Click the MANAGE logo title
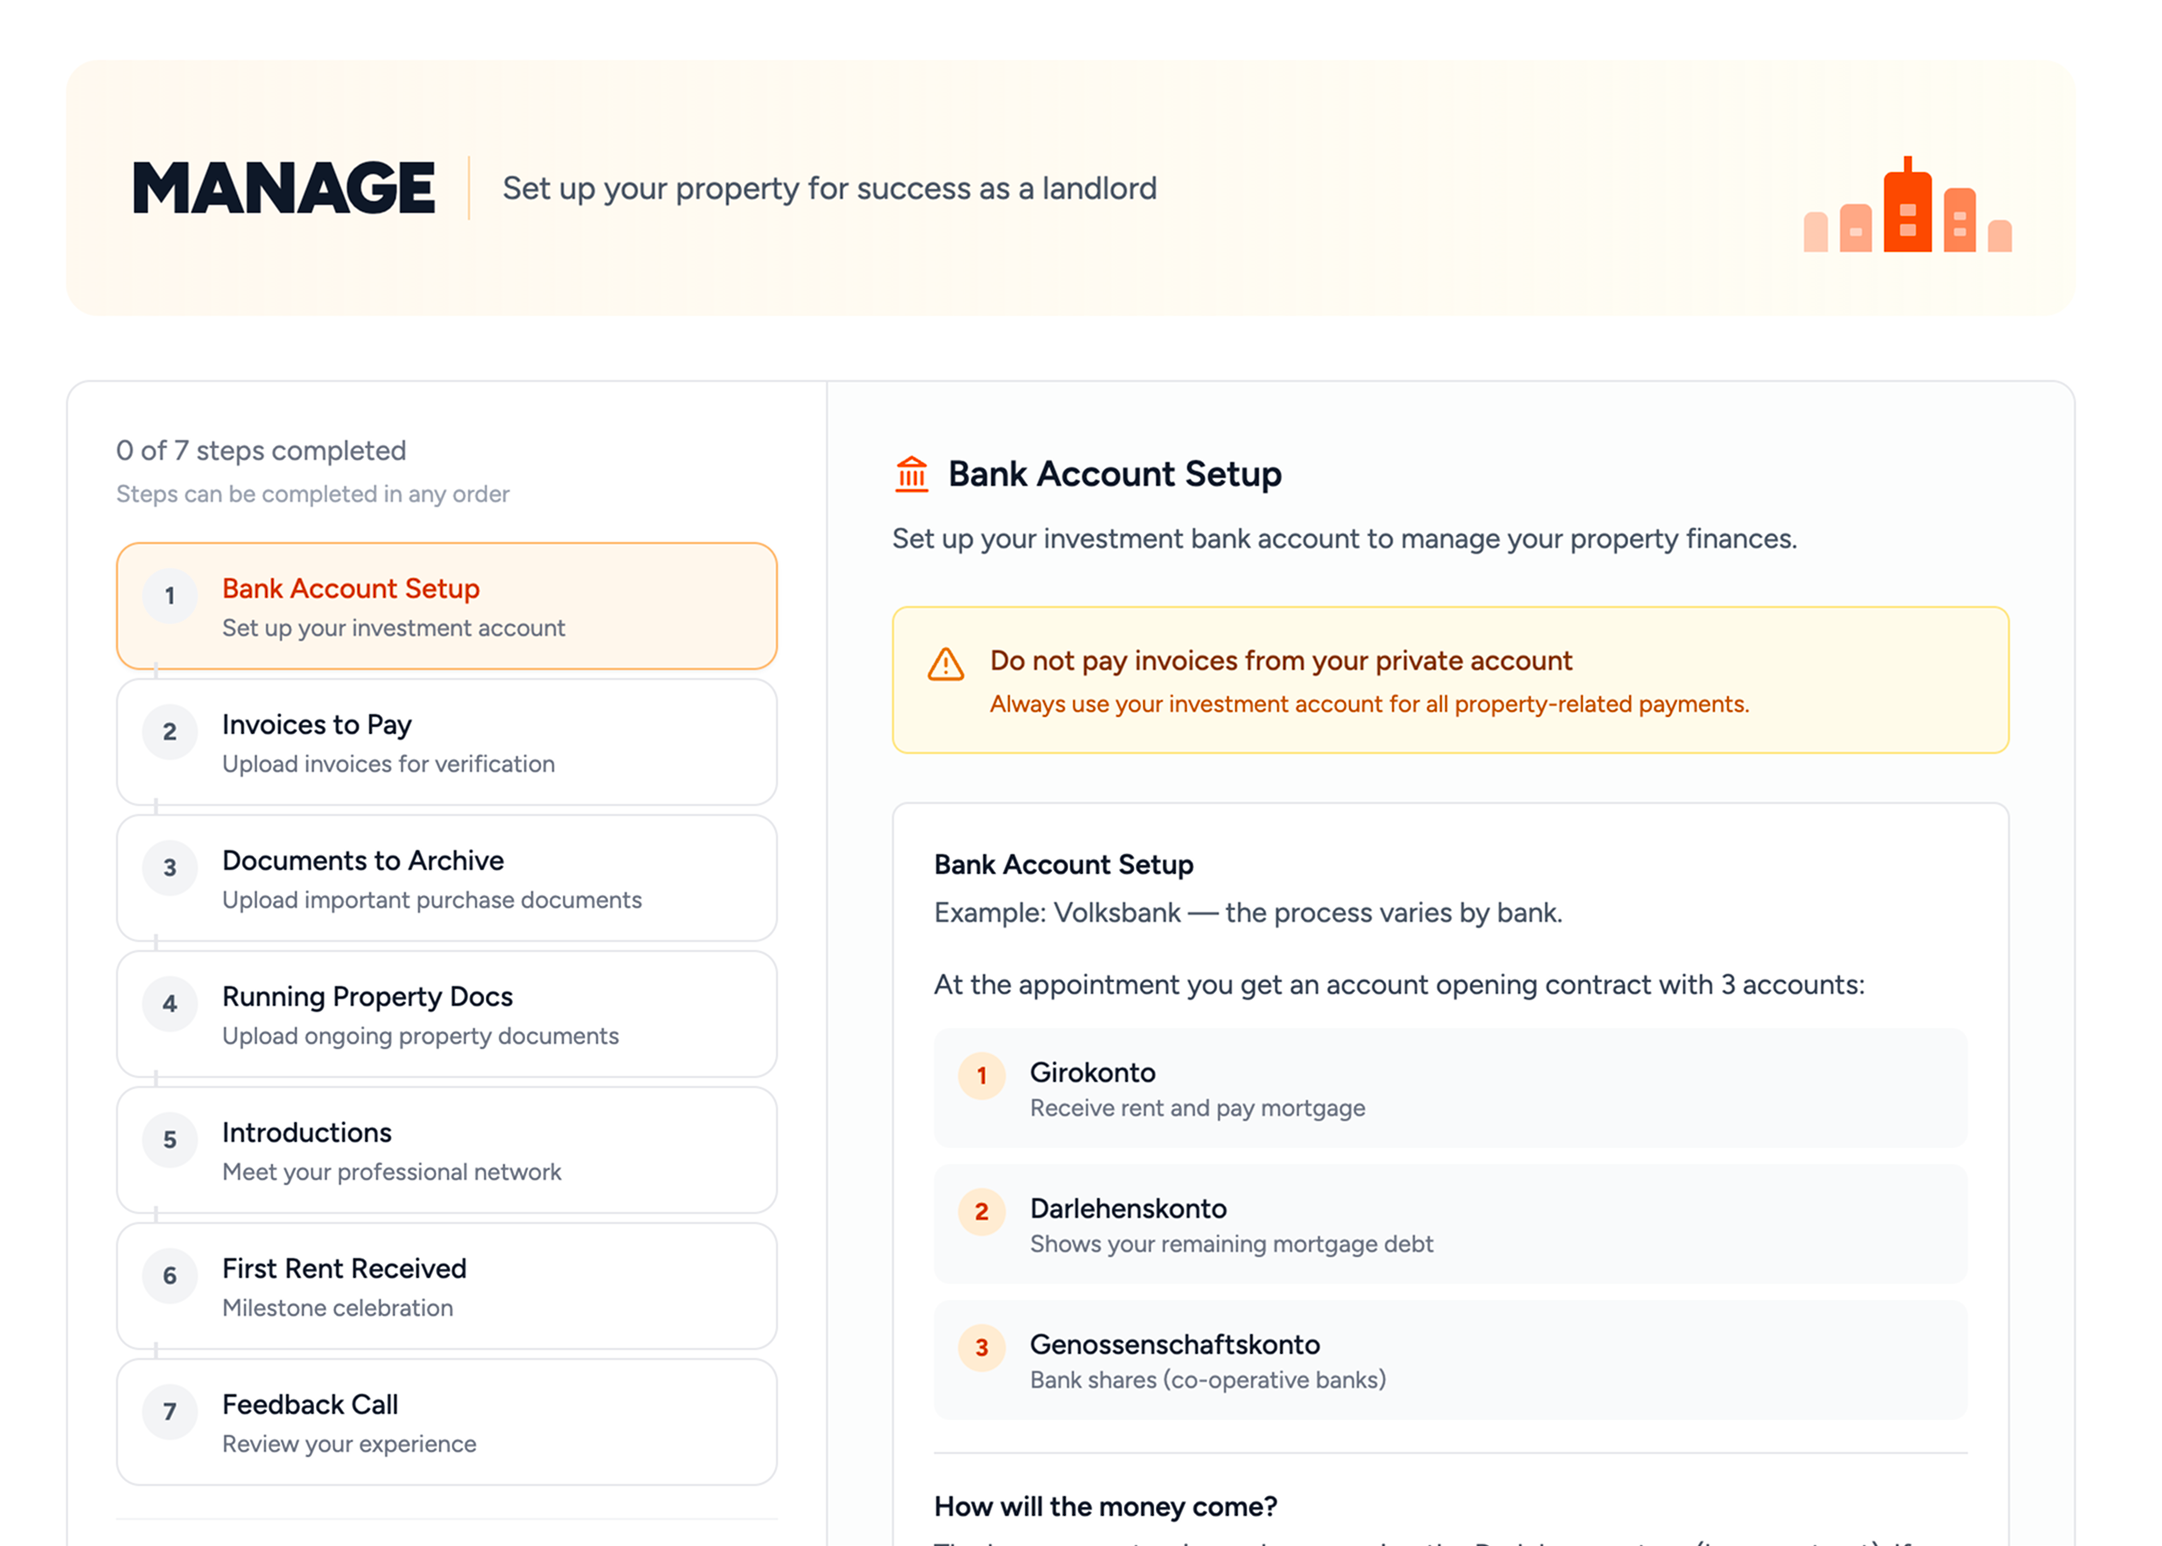This screenshot has height=1546, width=2162. click(x=284, y=188)
